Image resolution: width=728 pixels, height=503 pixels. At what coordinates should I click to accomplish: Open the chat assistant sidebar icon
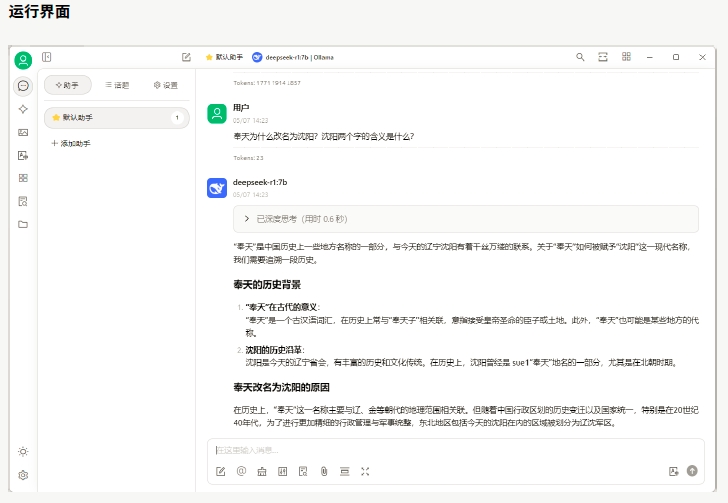click(x=23, y=86)
